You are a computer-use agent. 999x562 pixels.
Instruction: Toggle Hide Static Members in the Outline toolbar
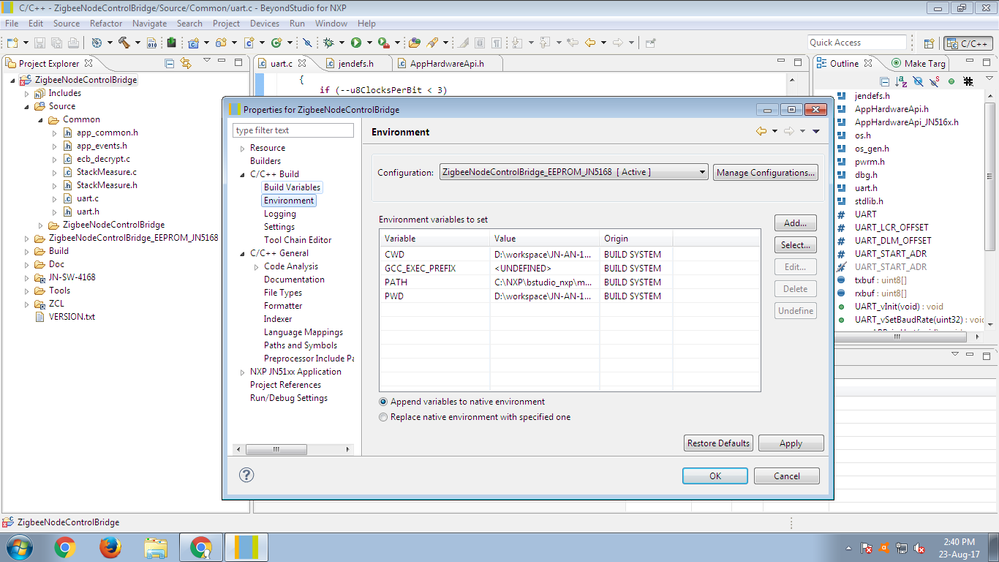point(935,82)
